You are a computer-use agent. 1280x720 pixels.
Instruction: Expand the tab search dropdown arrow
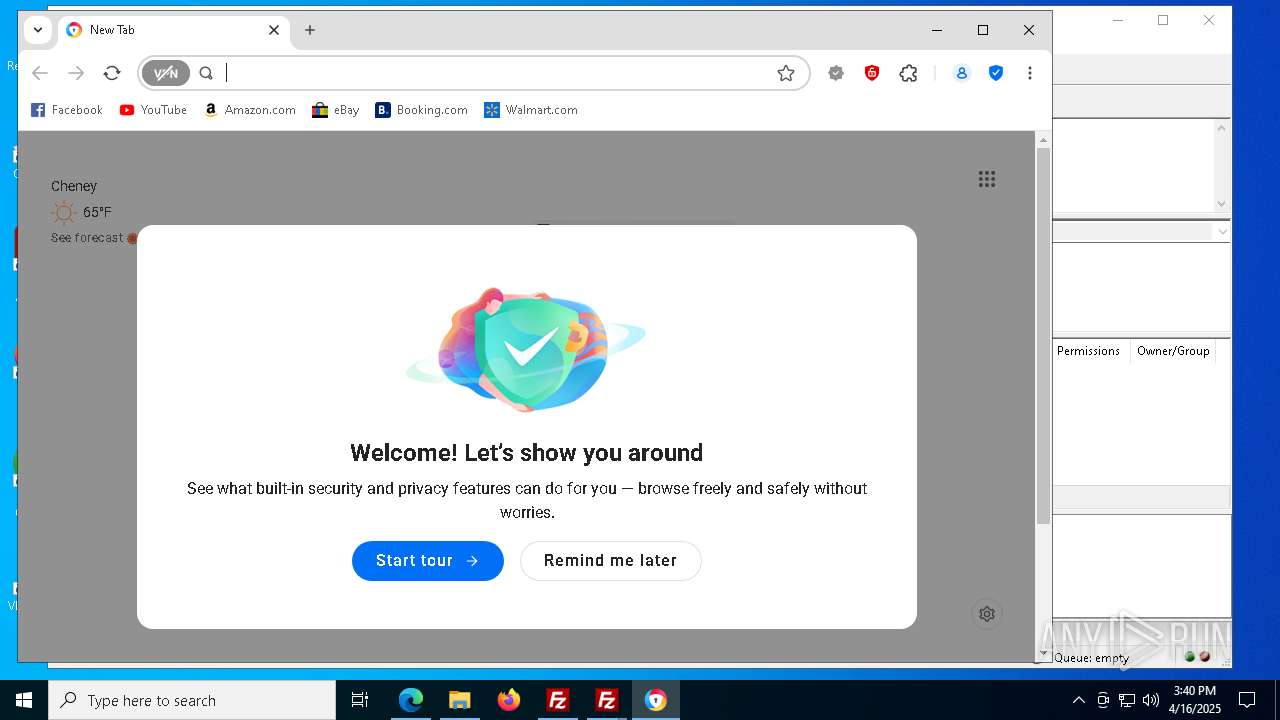click(38, 30)
